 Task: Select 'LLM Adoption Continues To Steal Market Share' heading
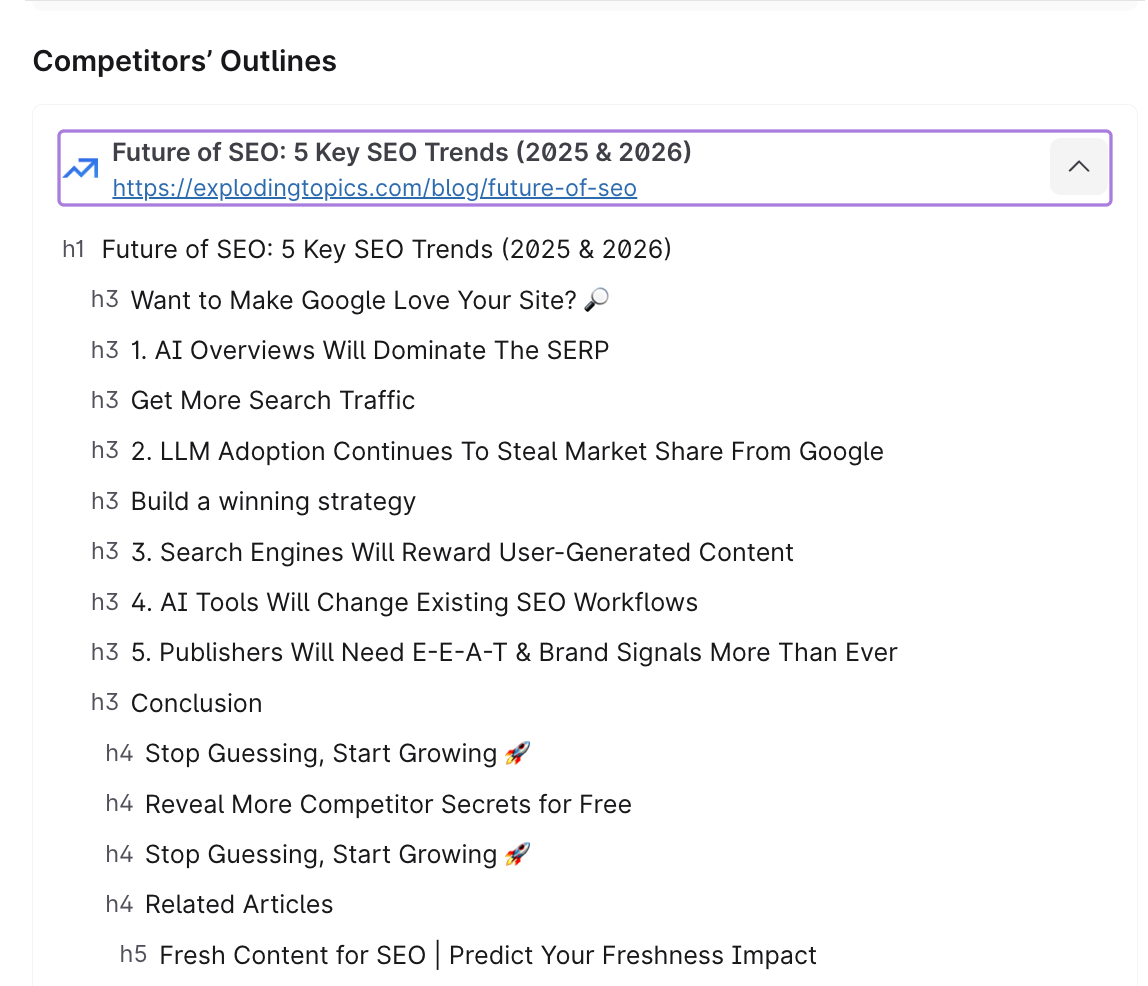coord(507,451)
